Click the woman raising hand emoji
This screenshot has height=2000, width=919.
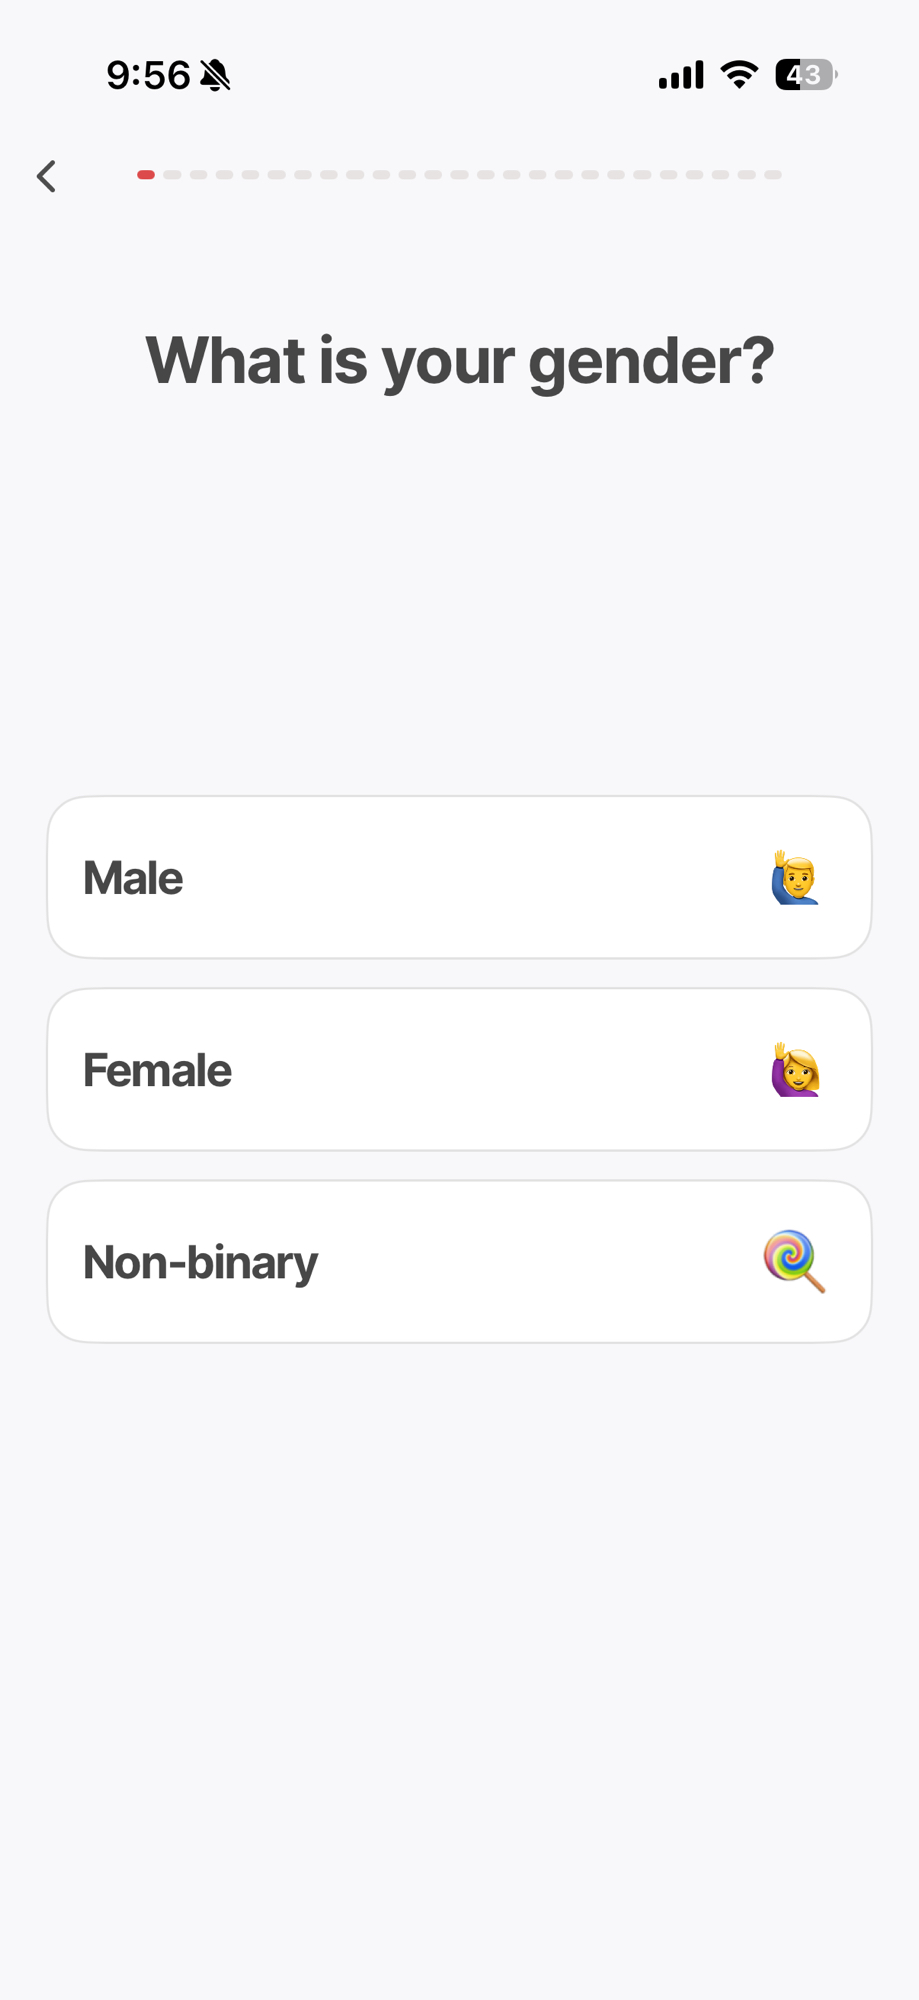[795, 1070]
